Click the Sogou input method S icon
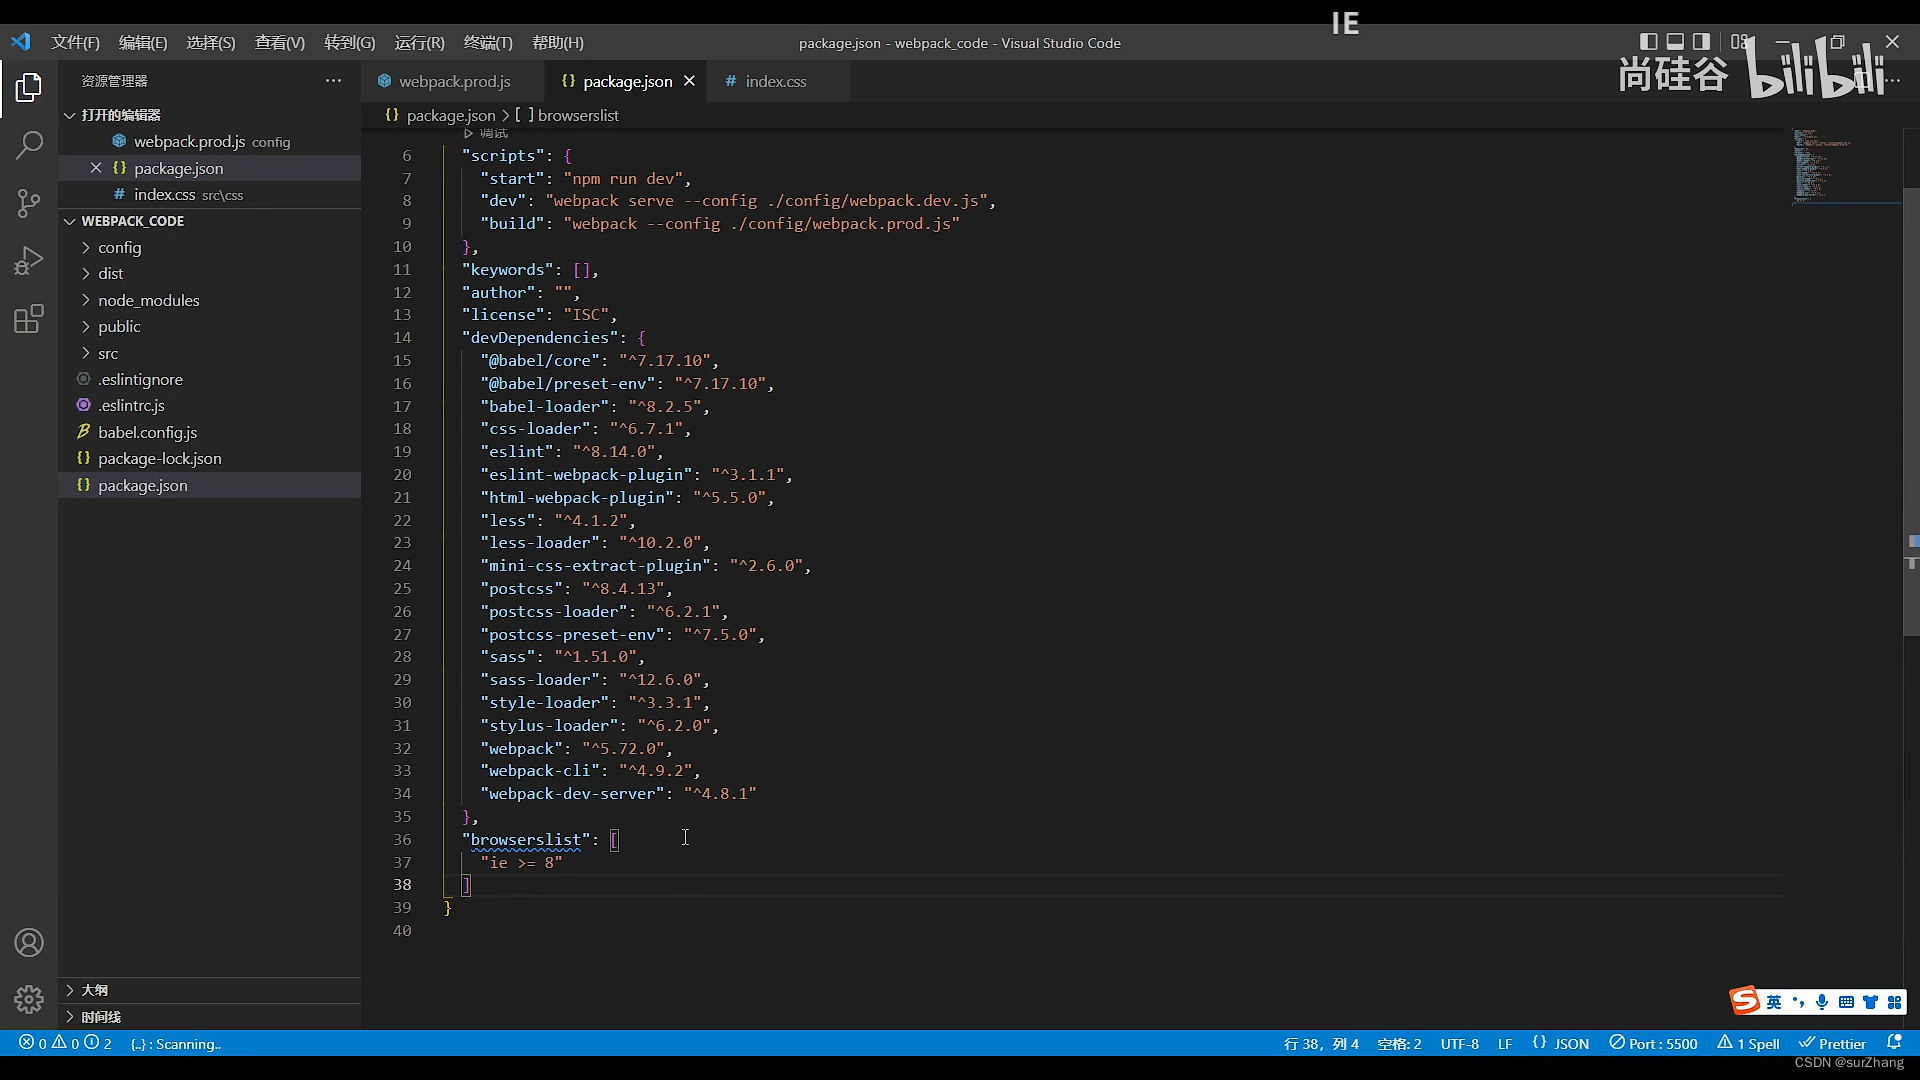The height and width of the screenshot is (1080, 1920). (1745, 1001)
